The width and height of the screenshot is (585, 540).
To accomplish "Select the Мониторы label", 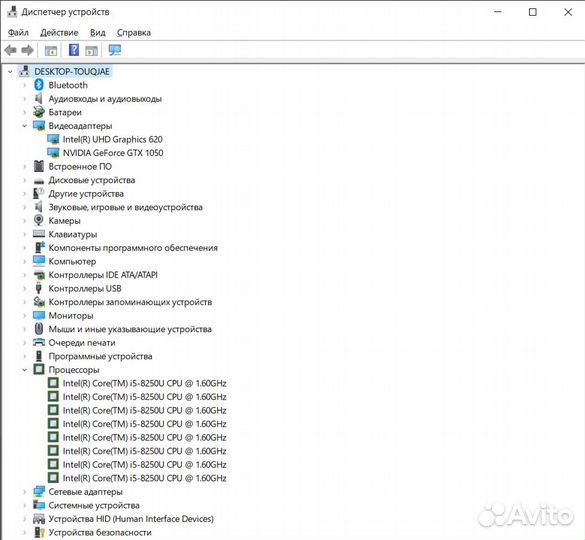I will coord(71,315).
